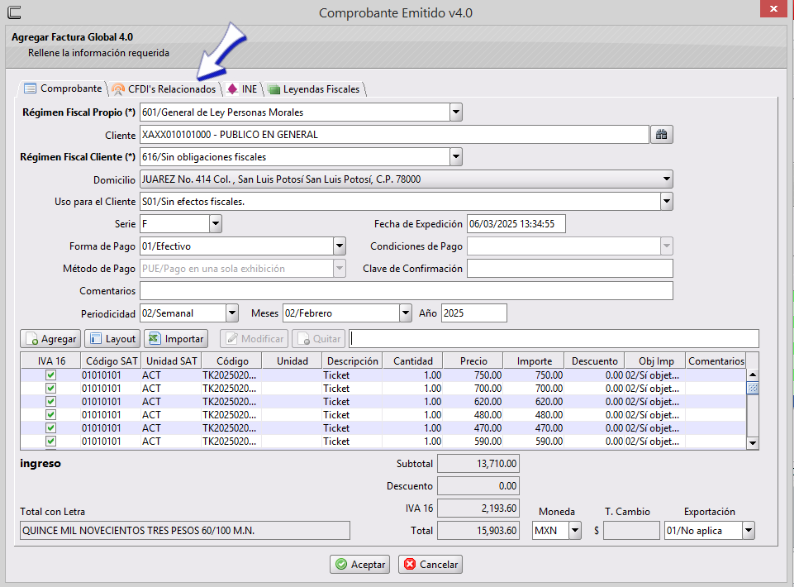Click the Cantidad column header
Image resolution: width=794 pixels, height=587 pixels.
[x=413, y=361]
